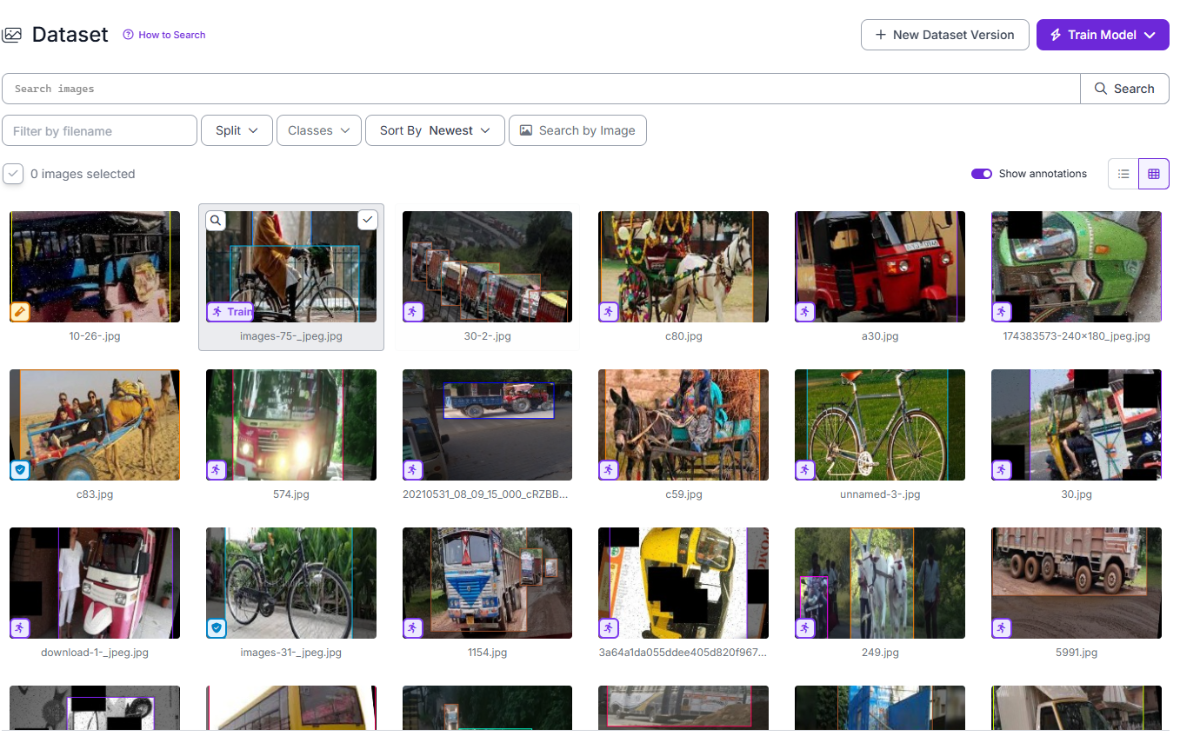The height and width of the screenshot is (736, 1200).
Task: Tick the selection checkbox on images-75-_jpeg.jpg
Action: [368, 220]
